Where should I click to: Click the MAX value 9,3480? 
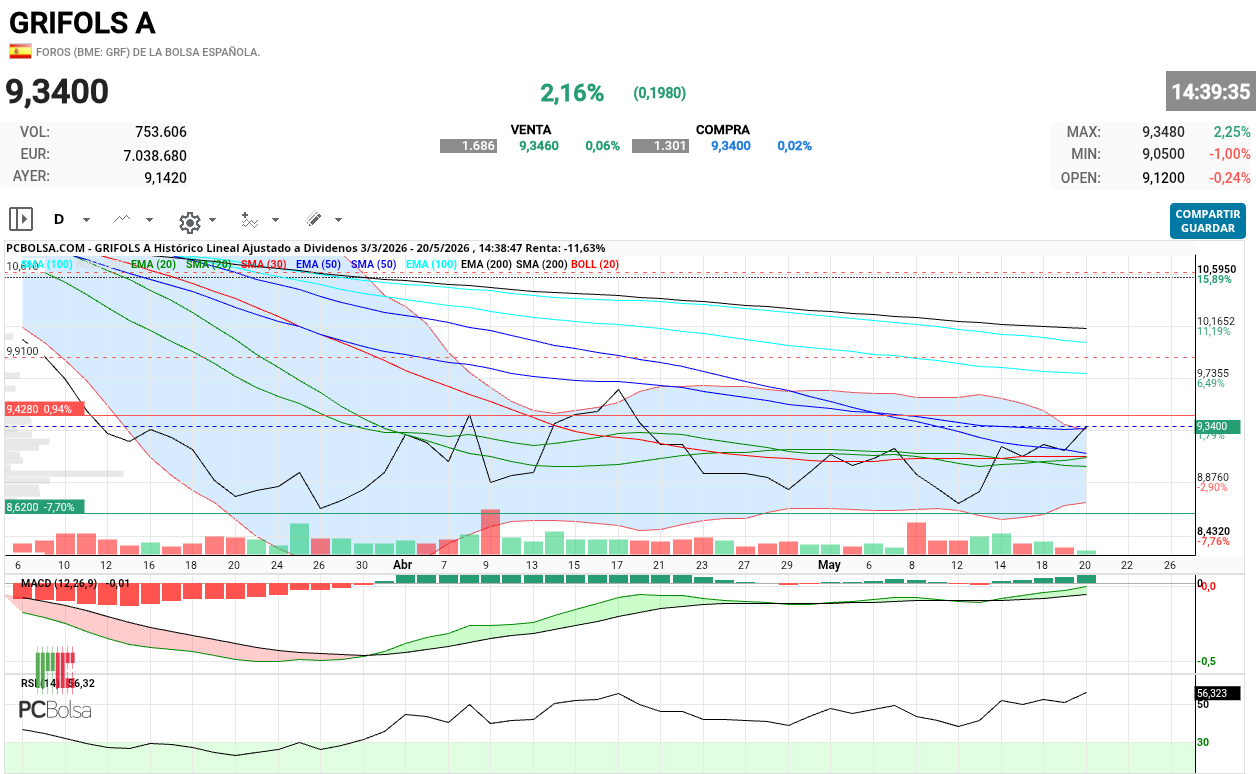pyautogui.click(x=1163, y=132)
